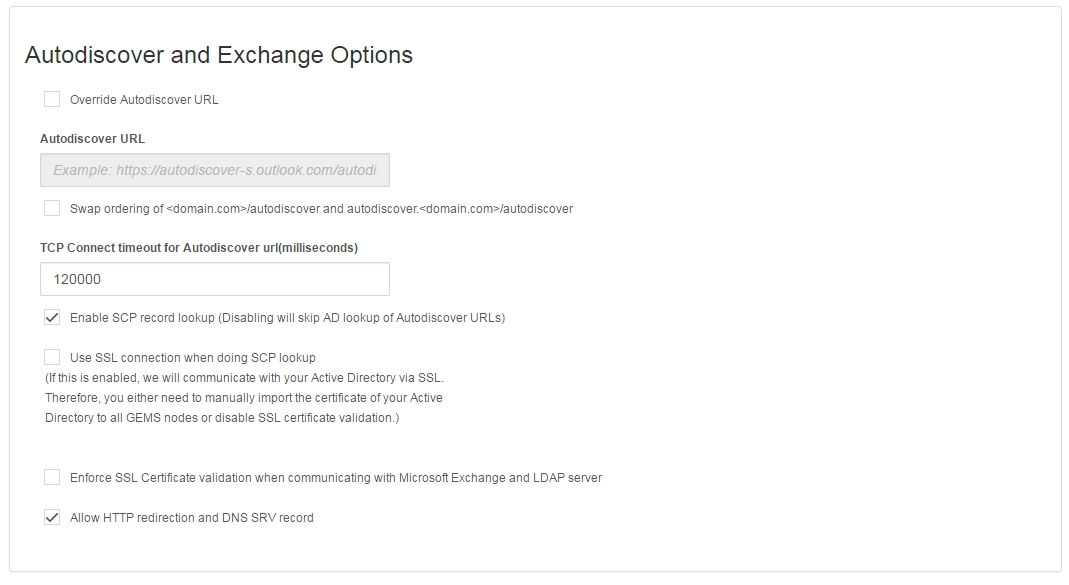
Task: Click the "(If this is enabled, we will communicate" note line
Action: pyautogui.click(x=244, y=378)
